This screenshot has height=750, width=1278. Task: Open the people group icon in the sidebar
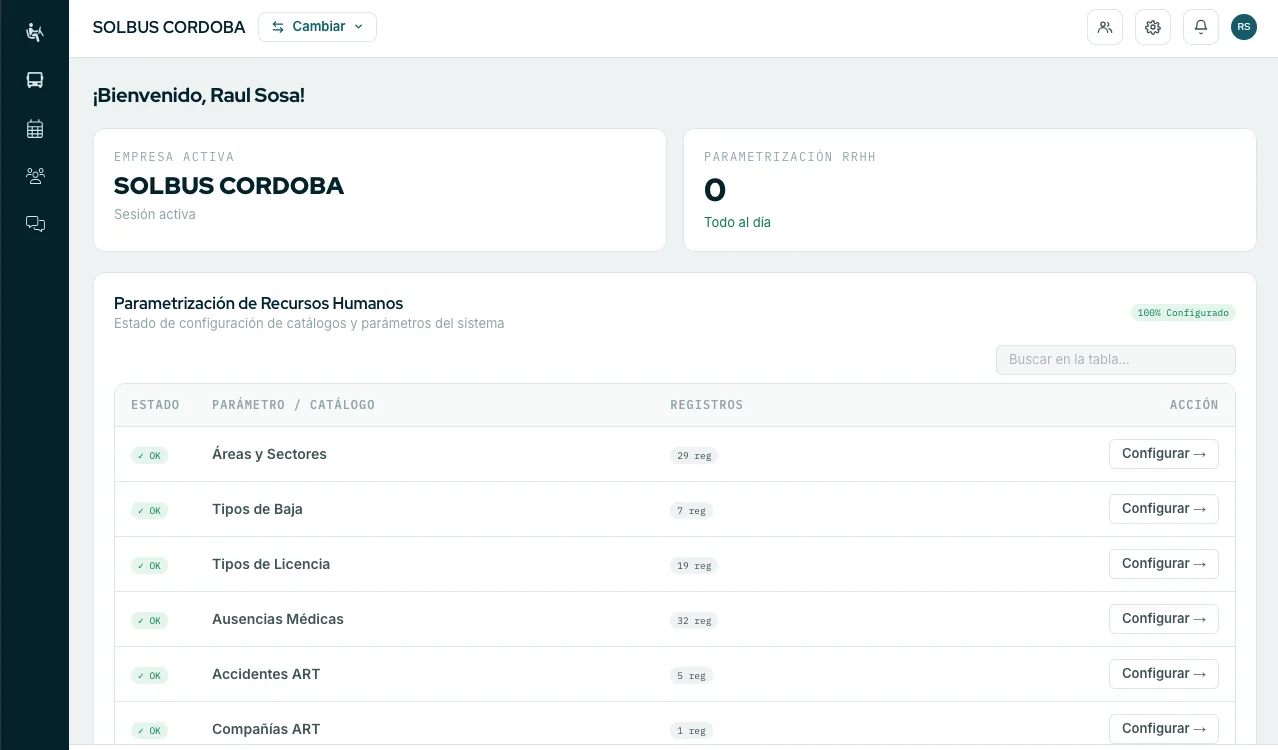coord(35,176)
